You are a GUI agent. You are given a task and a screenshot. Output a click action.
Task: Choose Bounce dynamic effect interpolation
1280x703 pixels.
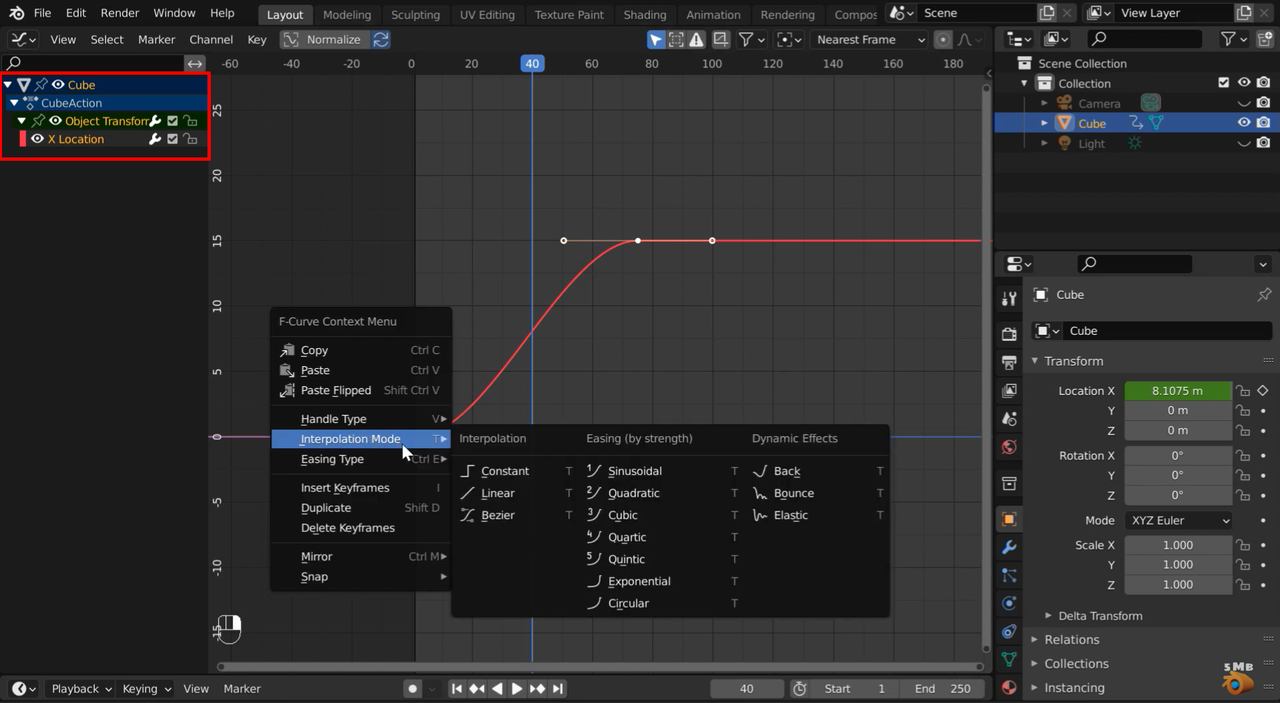tap(818, 493)
